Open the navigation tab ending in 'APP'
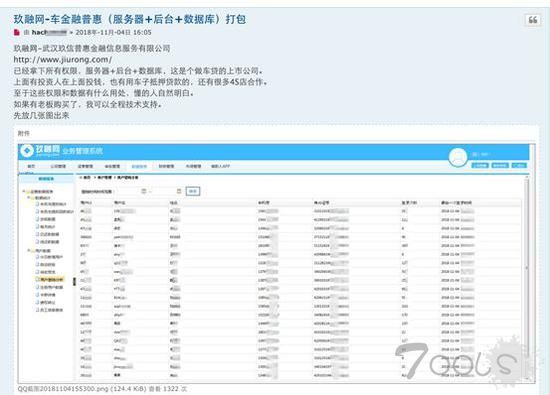Viewport: 550px width, 395px height. [x=220, y=166]
